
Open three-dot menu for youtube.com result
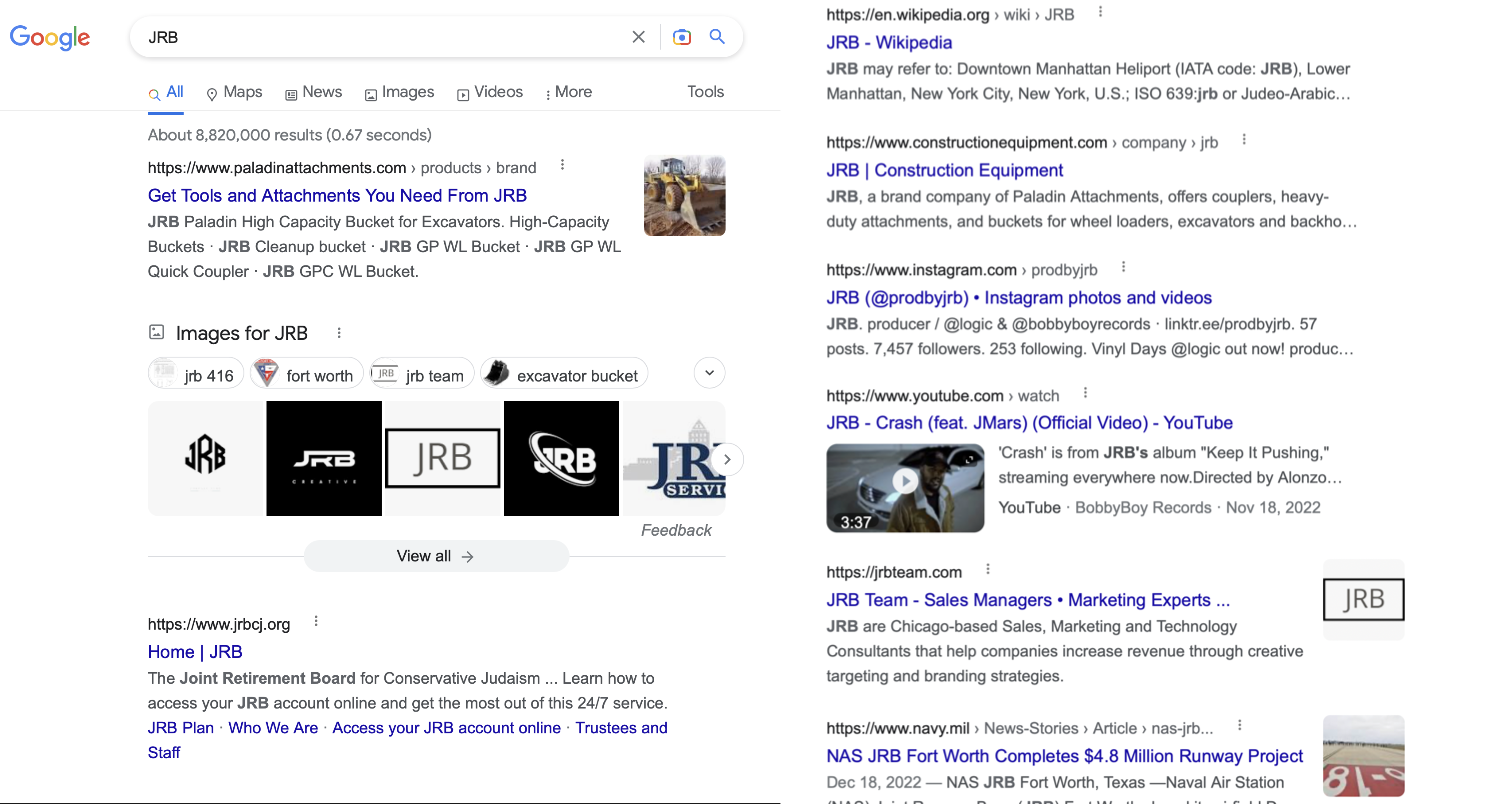(1085, 393)
